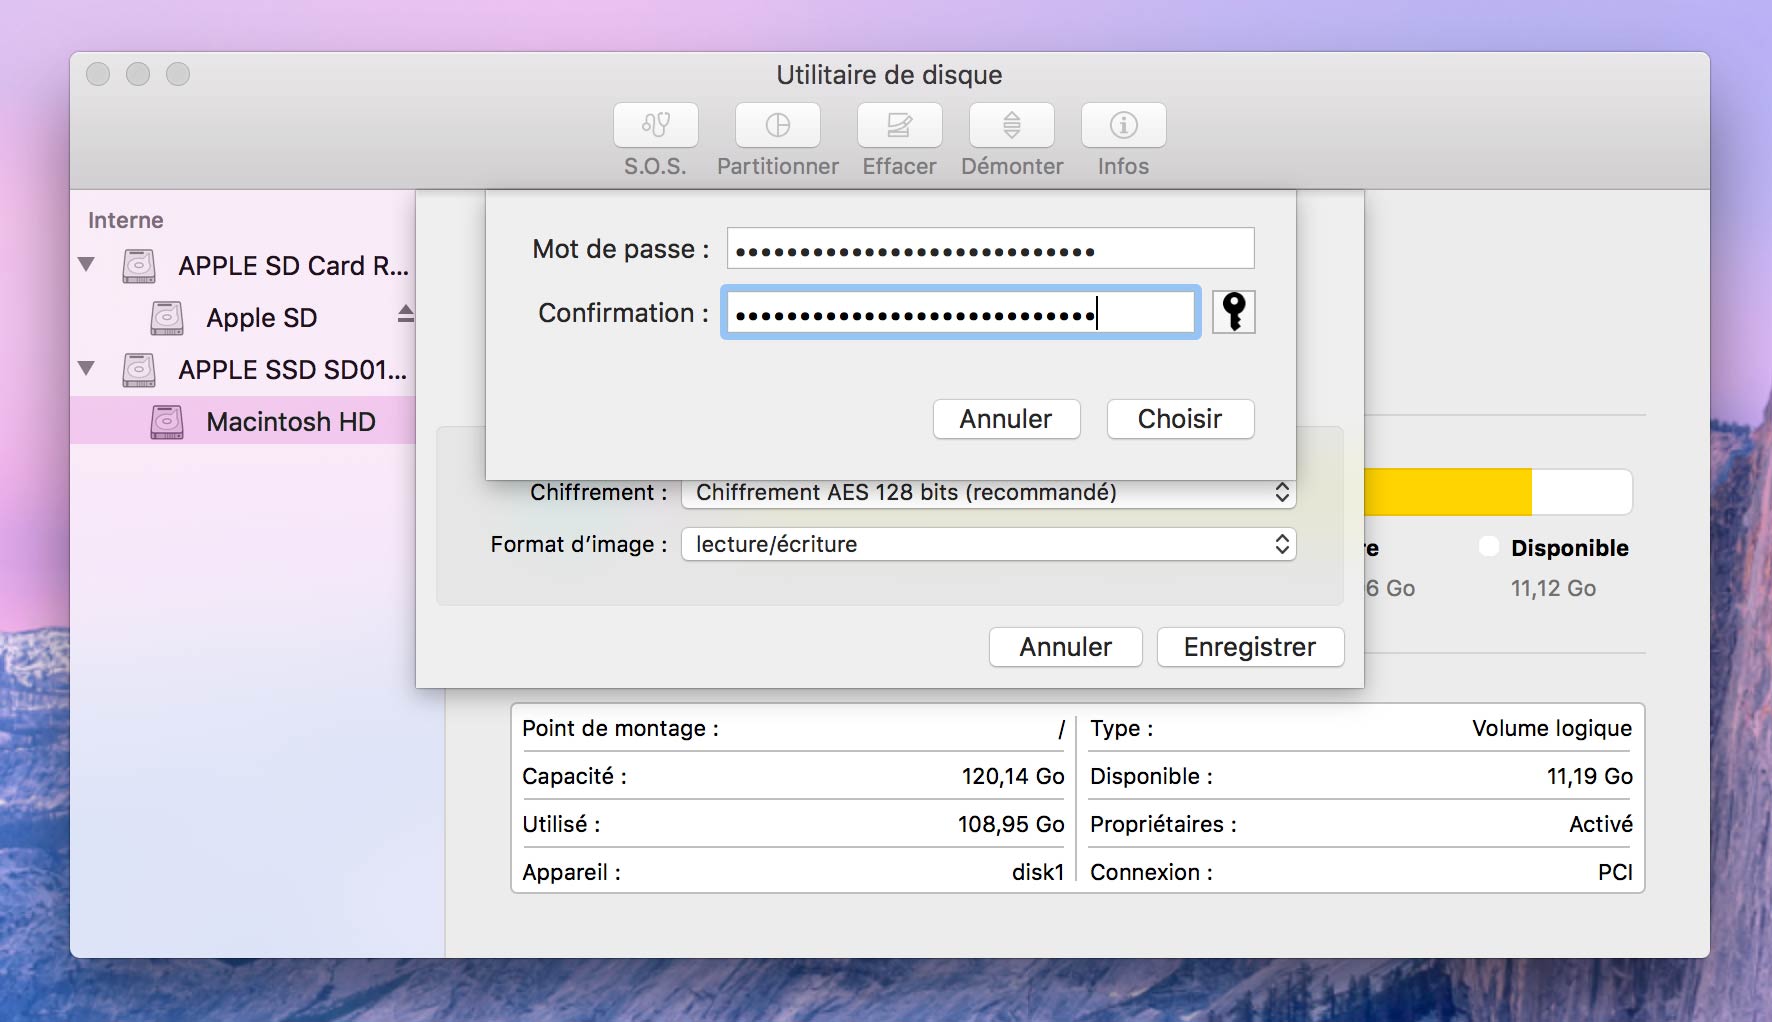Click the Appareil value disk1
Viewport: 1772px width, 1022px height.
click(x=1038, y=872)
